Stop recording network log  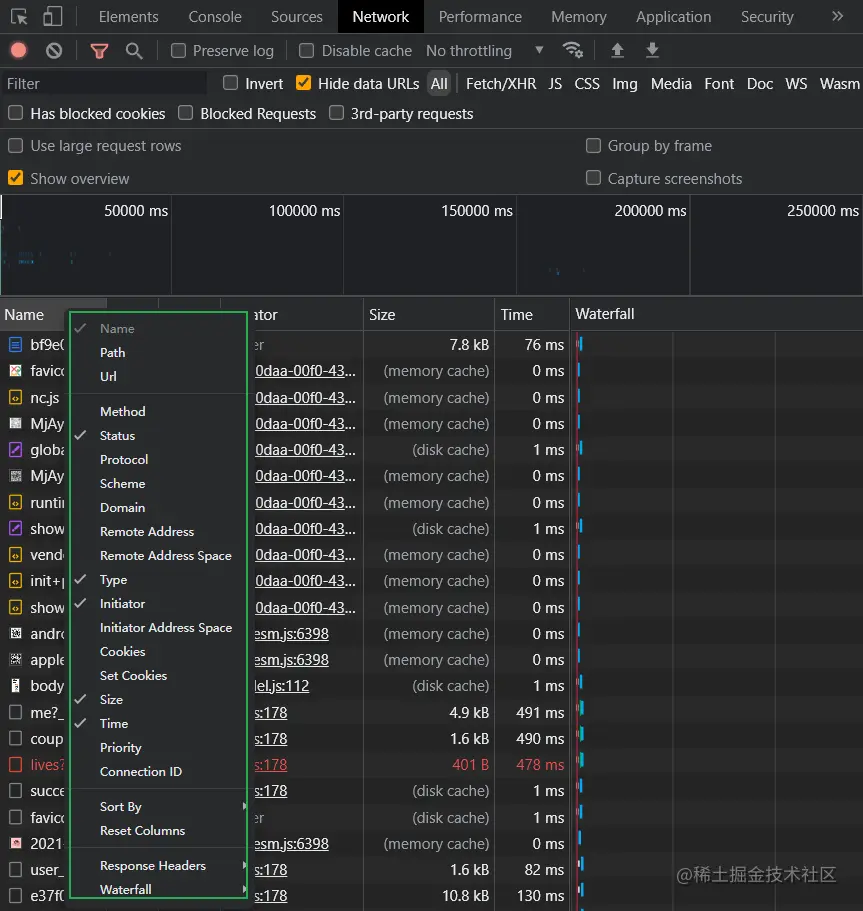pos(19,51)
